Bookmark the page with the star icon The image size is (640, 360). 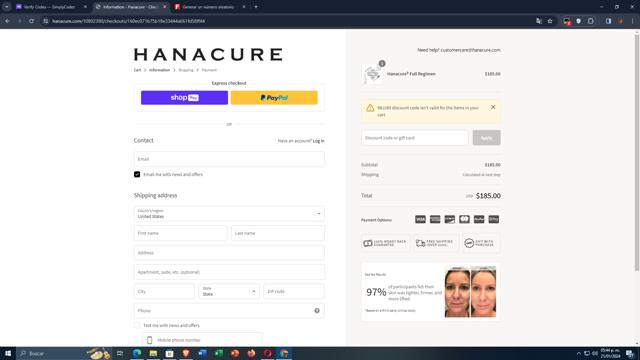pyautogui.click(x=550, y=21)
